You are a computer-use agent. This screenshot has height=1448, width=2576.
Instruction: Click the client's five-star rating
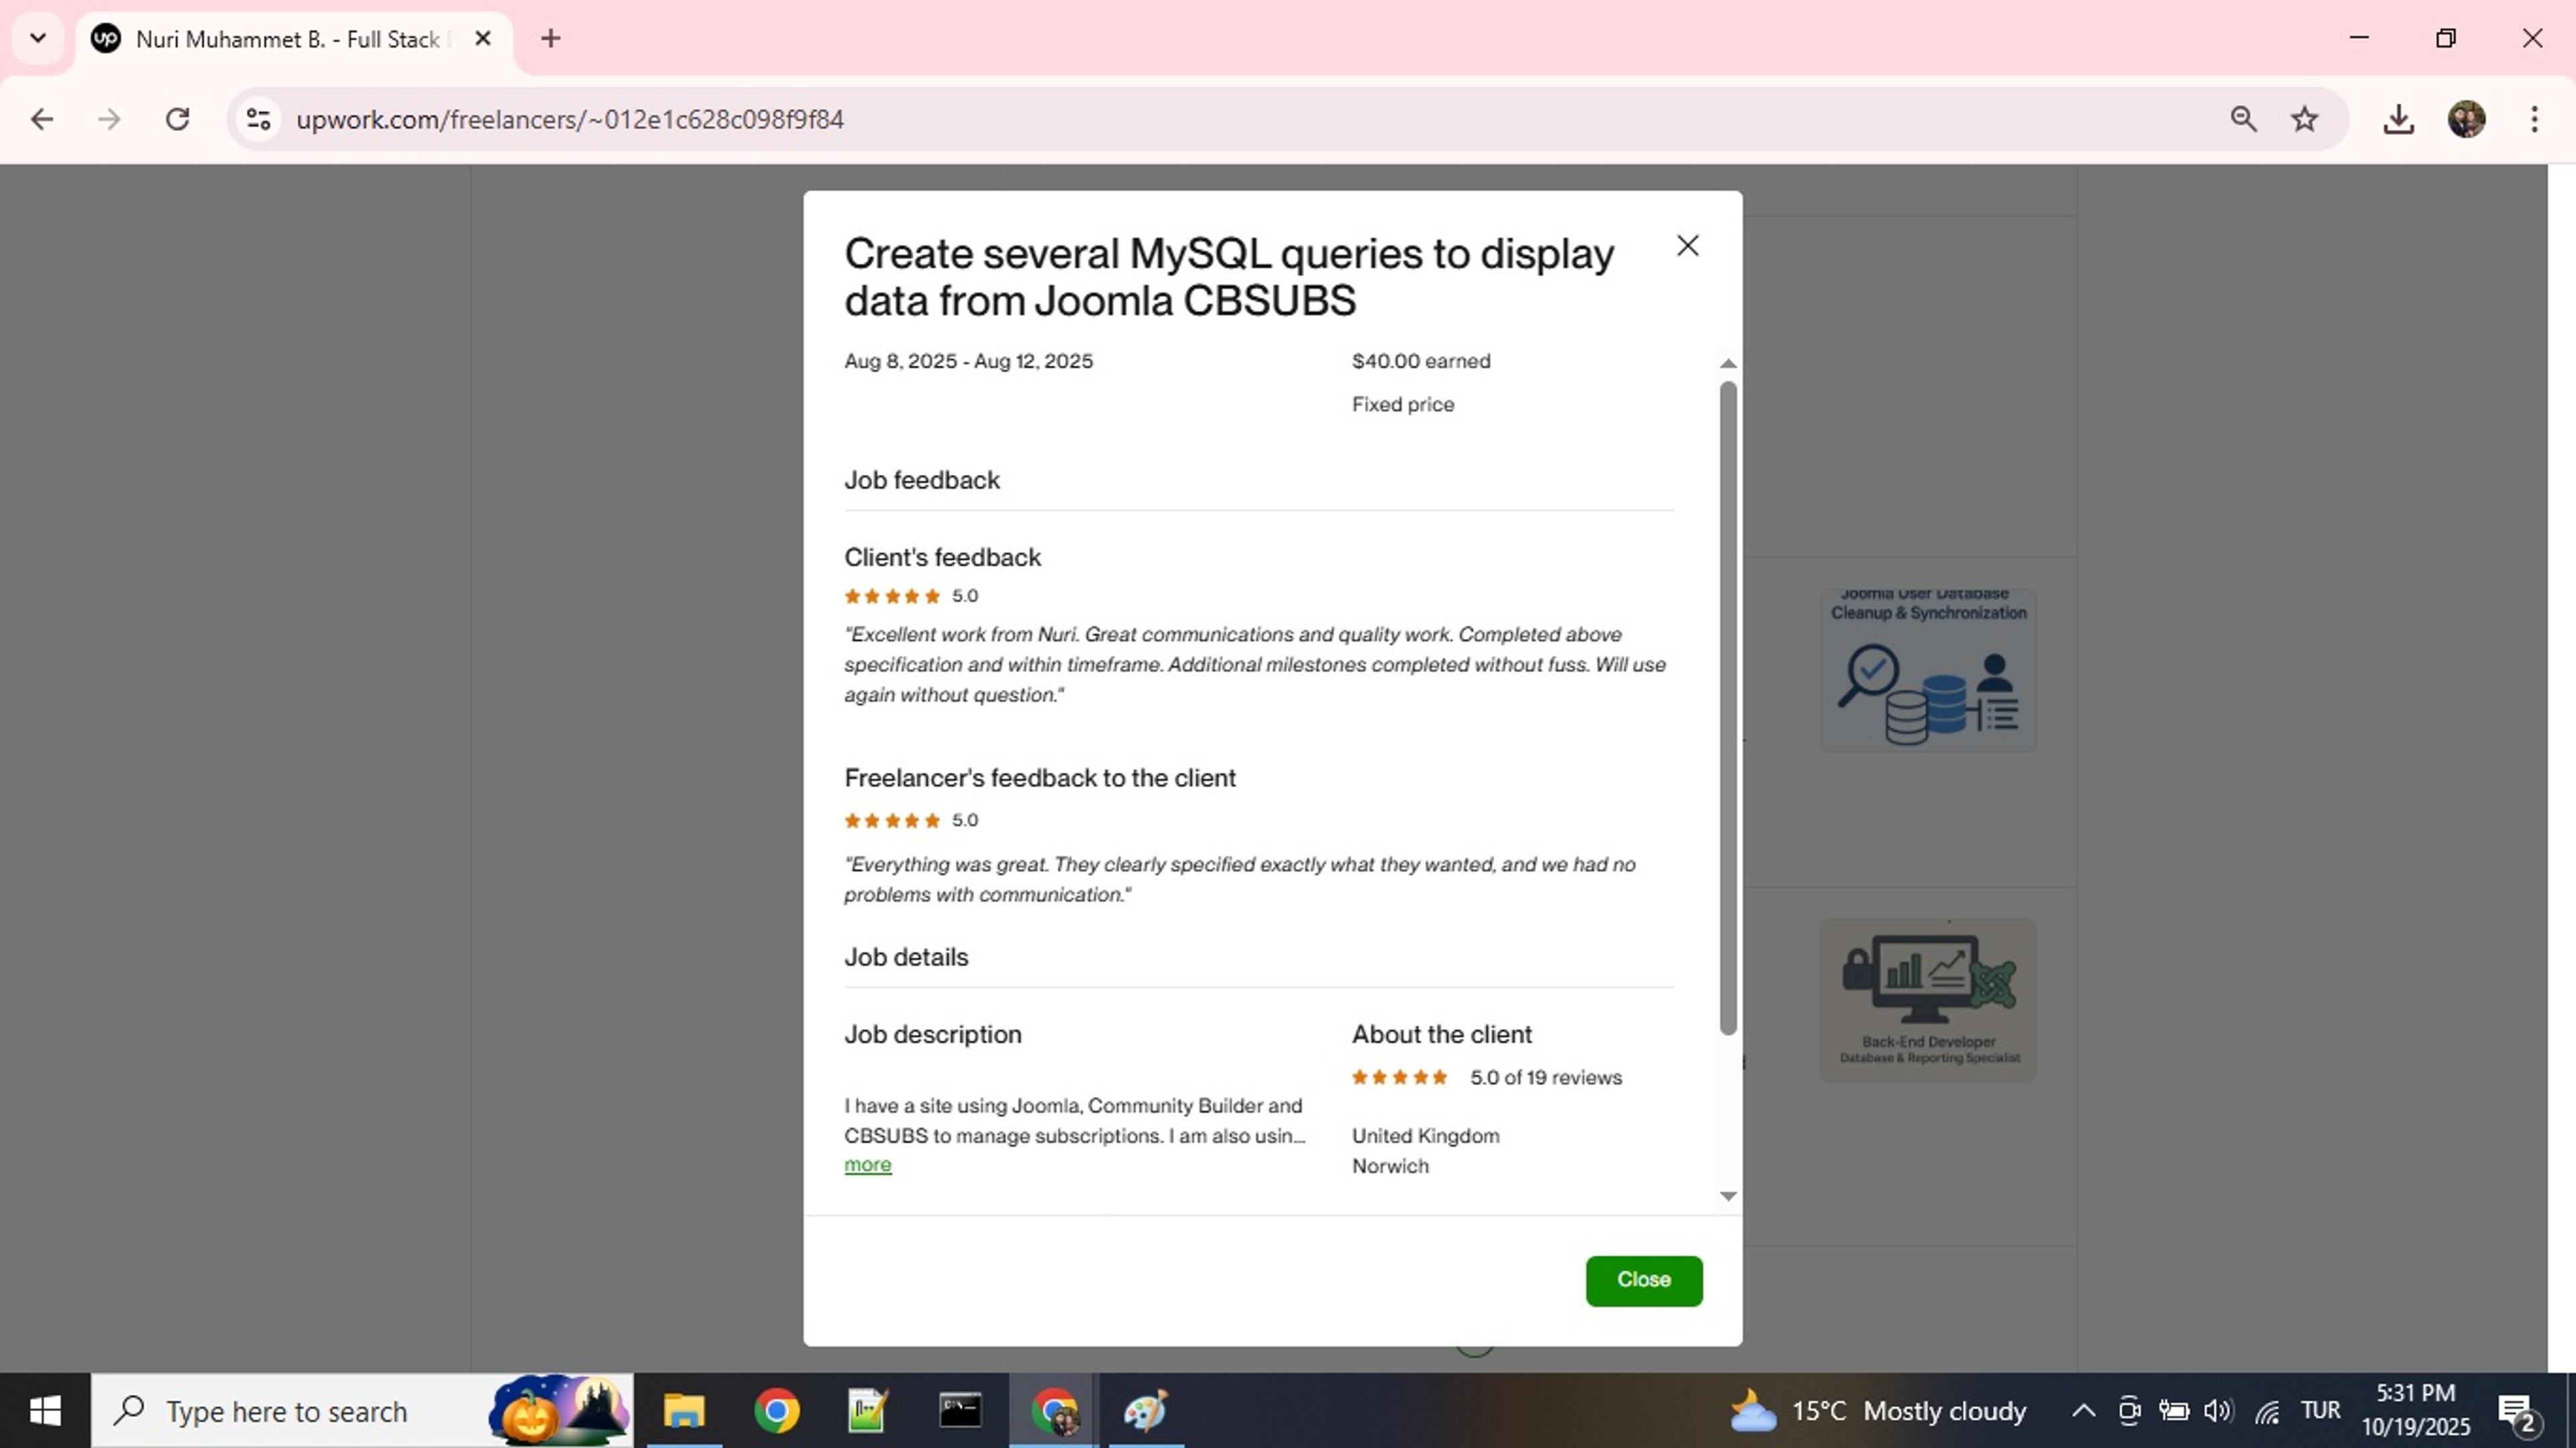(x=892, y=597)
